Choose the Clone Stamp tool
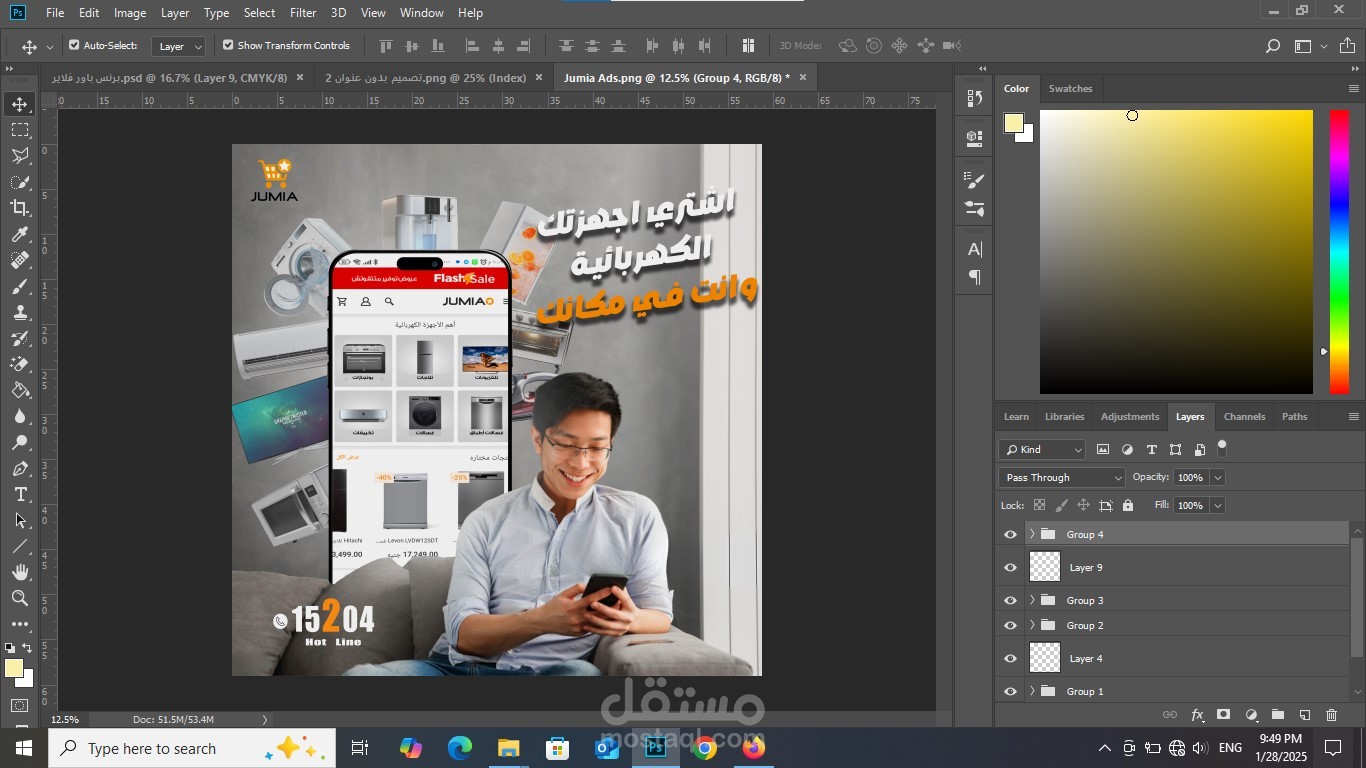Viewport: 1366px width, 768px height. (19, 312)
